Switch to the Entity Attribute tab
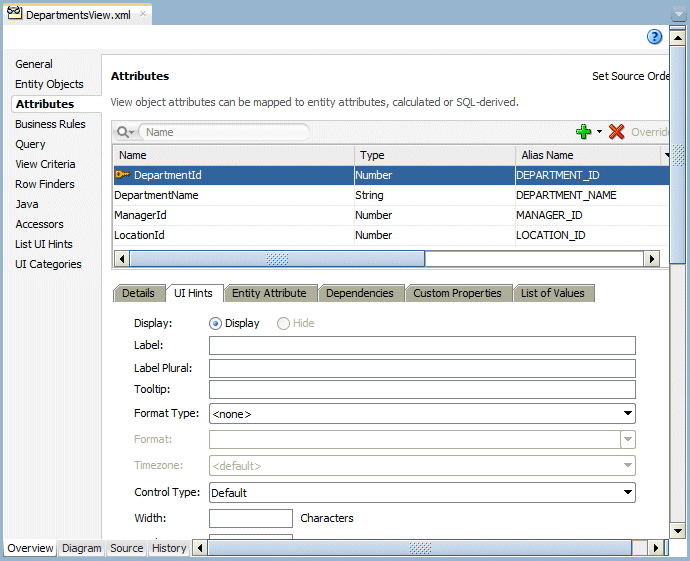Image resolution: width=690 pixels, height=561 pixels. pos(268,293)
